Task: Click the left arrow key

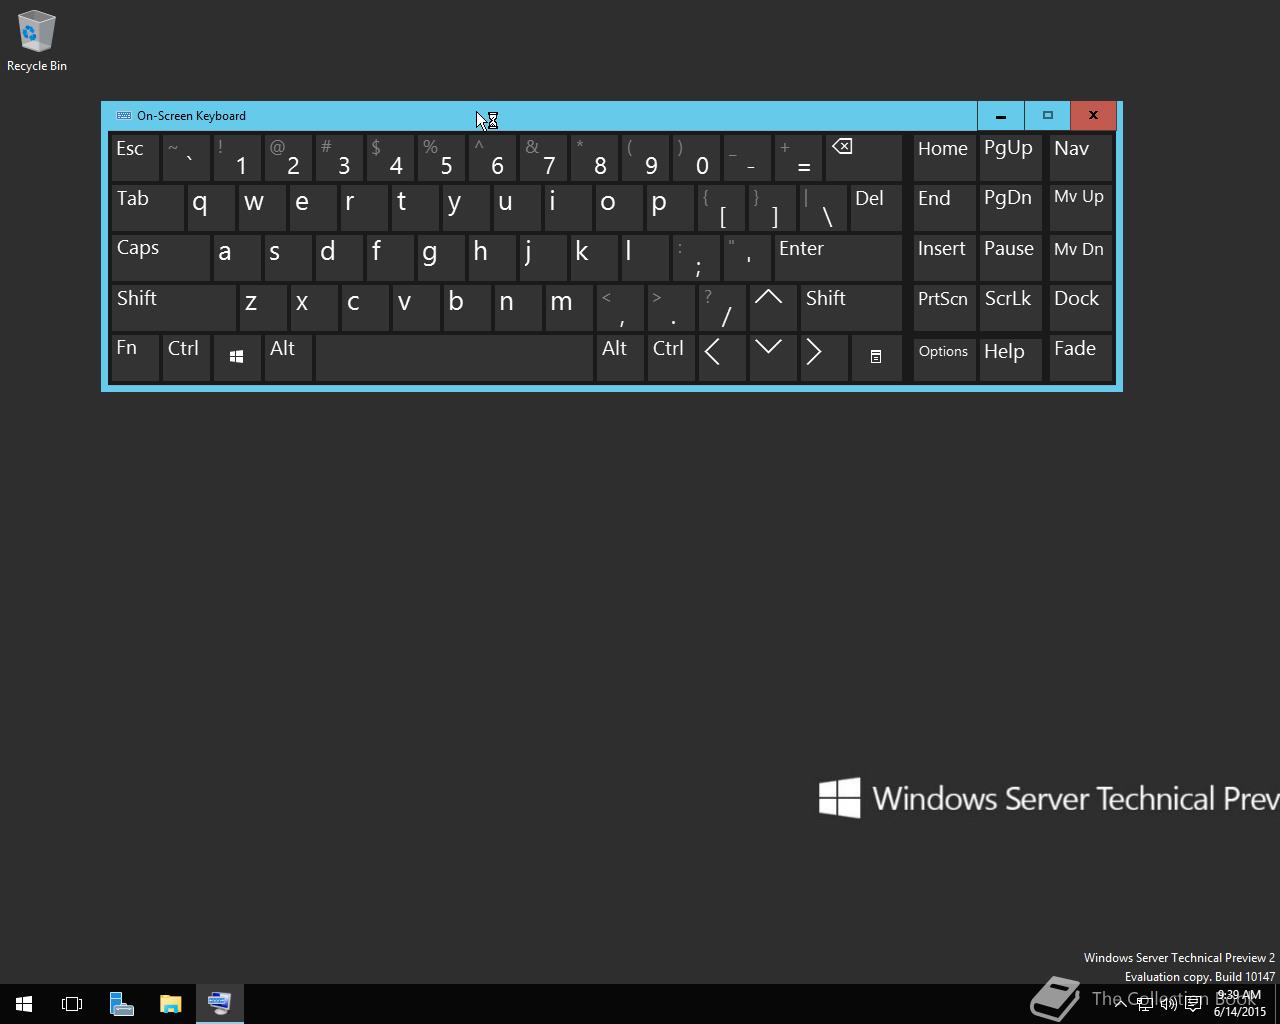Action: 721,358
